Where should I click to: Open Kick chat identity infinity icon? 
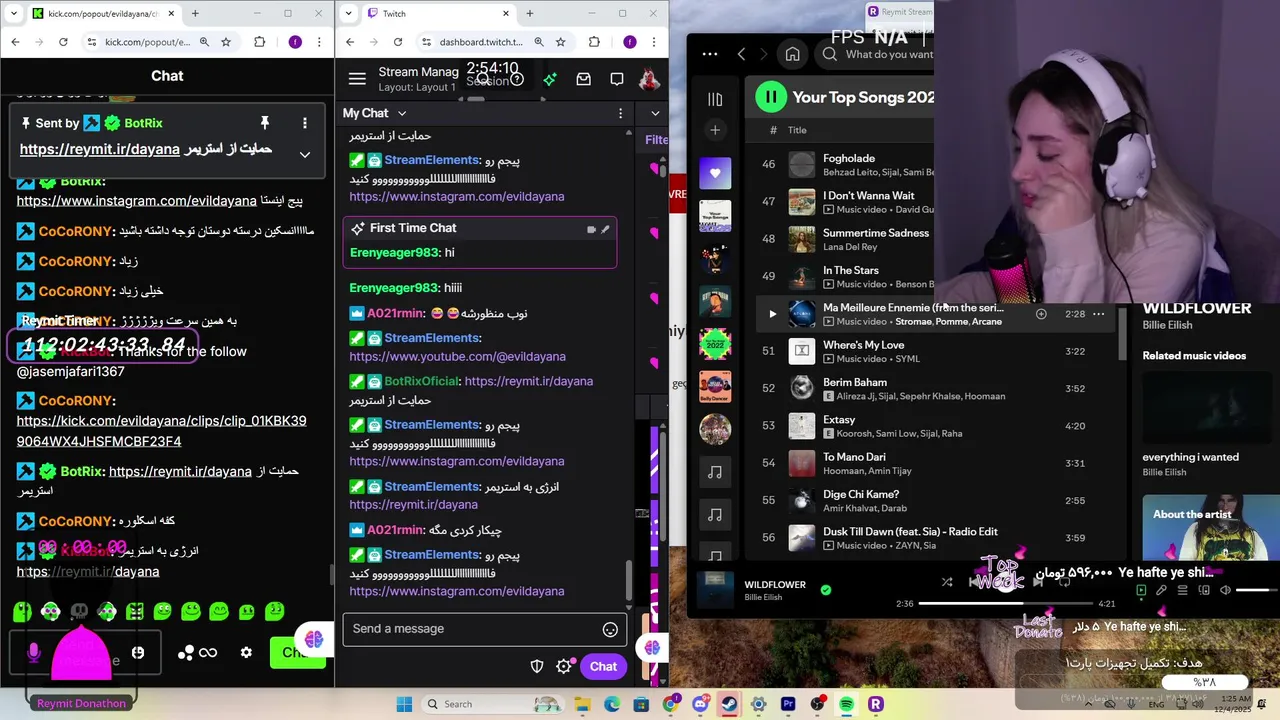point(208,652)
